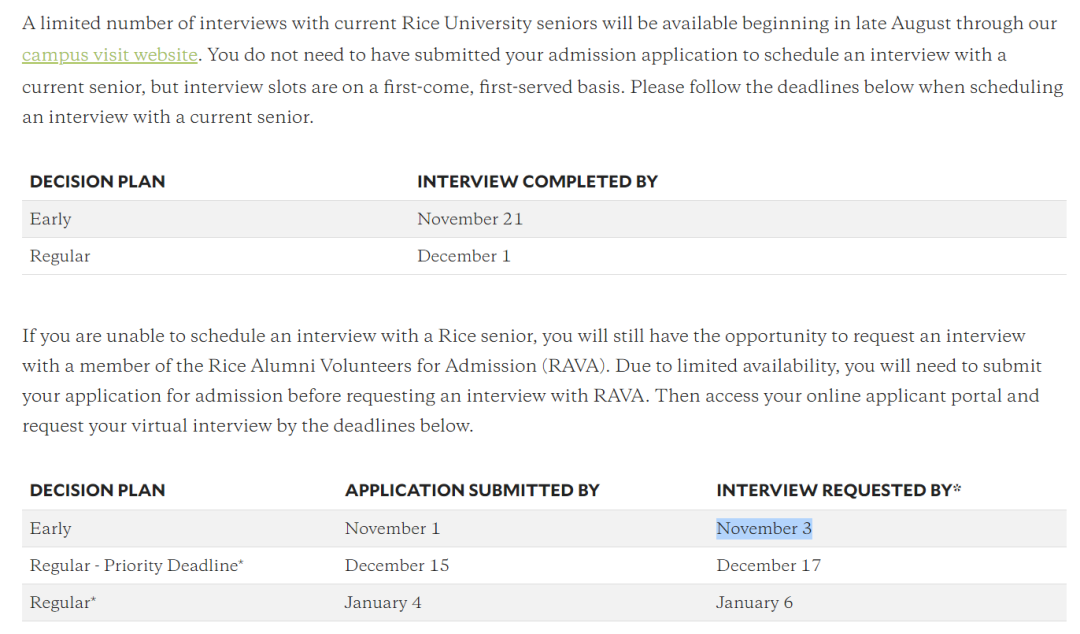Click the highlighted November 3 date
This screenshot has height=634, width=1080.
[x=764, y=529]
